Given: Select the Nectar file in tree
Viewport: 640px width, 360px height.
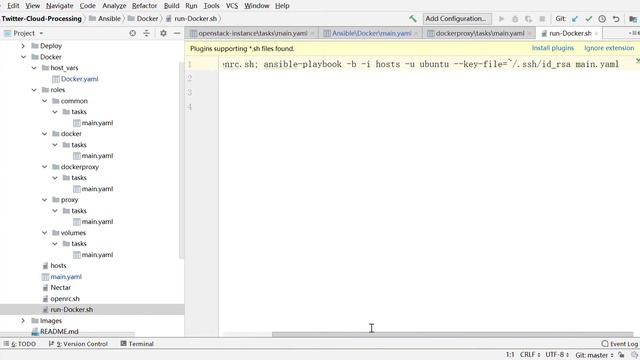Looking at the screenshot, I should point(56,288).
